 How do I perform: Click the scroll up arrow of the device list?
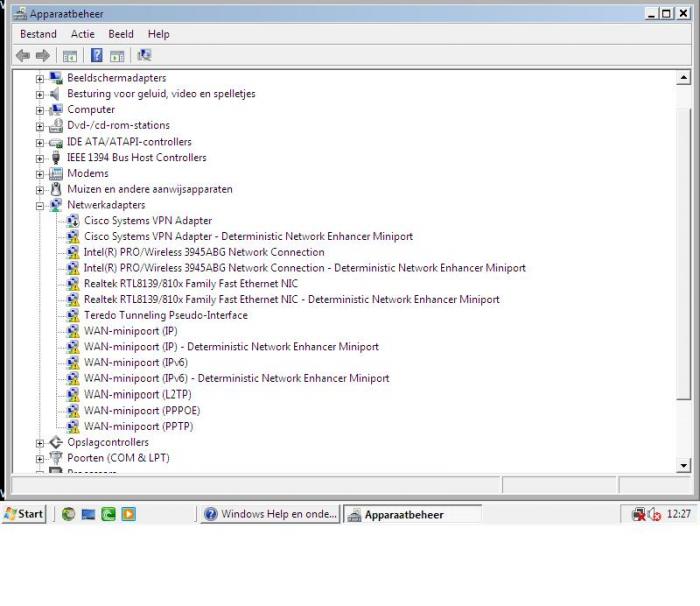(x=683, y=78)
